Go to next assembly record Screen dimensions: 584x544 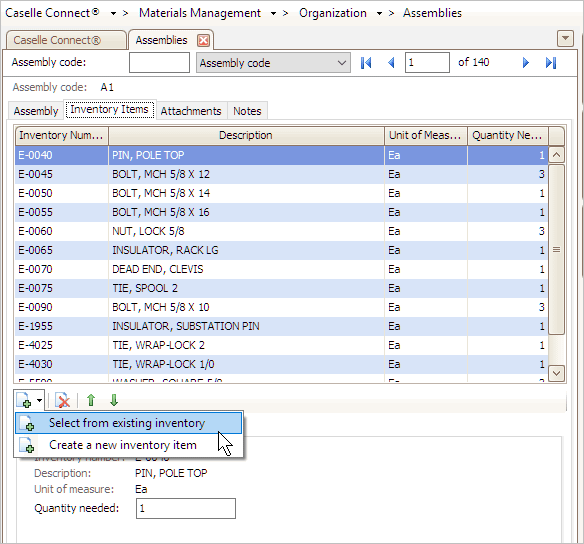click(526, 63)
